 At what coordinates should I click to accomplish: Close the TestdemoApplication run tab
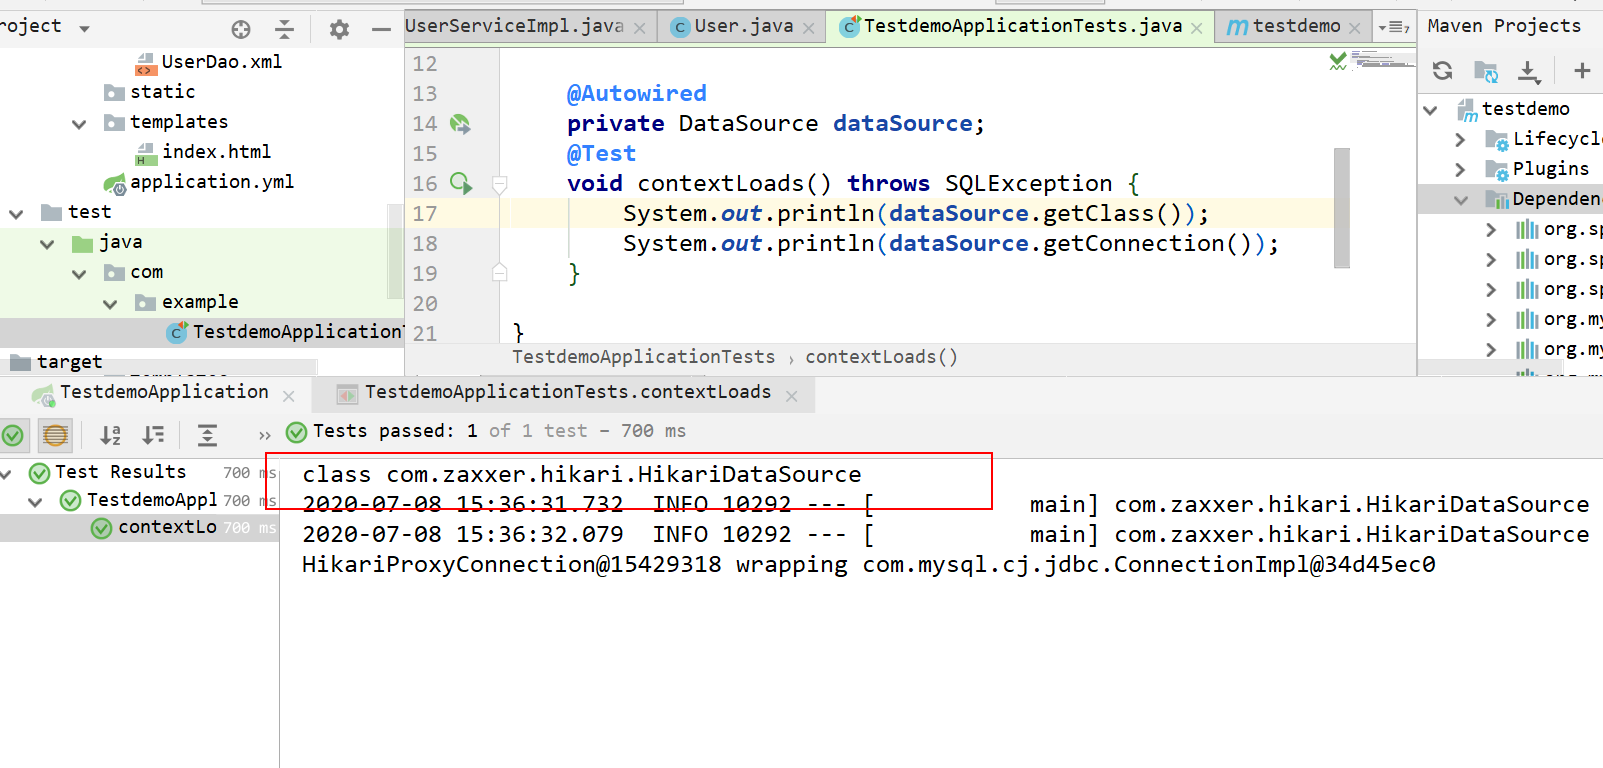[x=288, y=396]
